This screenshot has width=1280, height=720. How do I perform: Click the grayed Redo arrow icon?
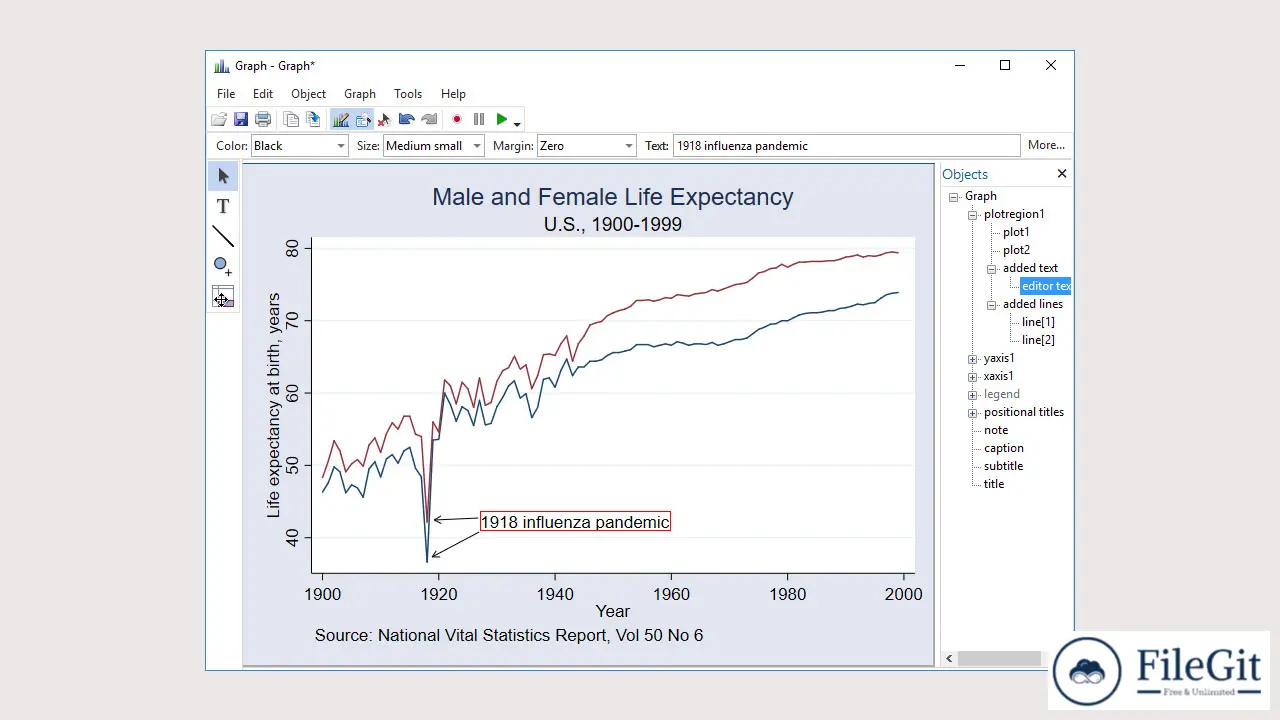click(429, 120)
